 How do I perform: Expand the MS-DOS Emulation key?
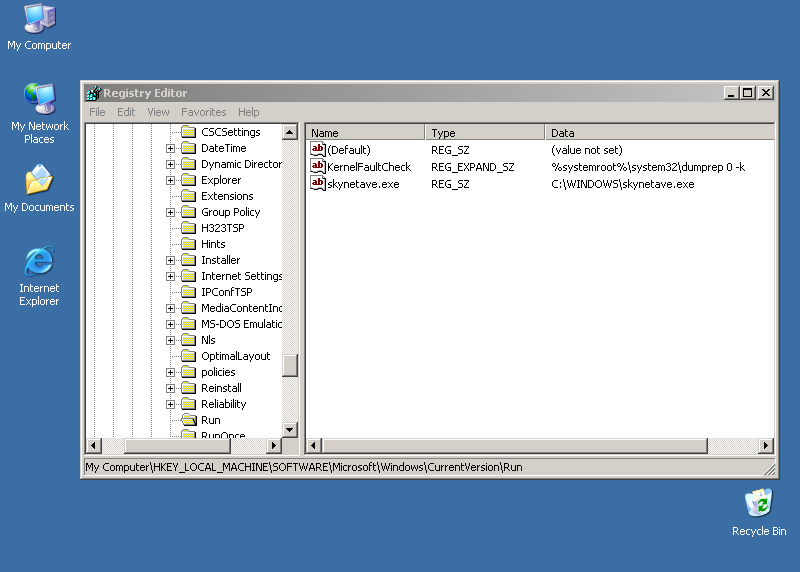170,325
